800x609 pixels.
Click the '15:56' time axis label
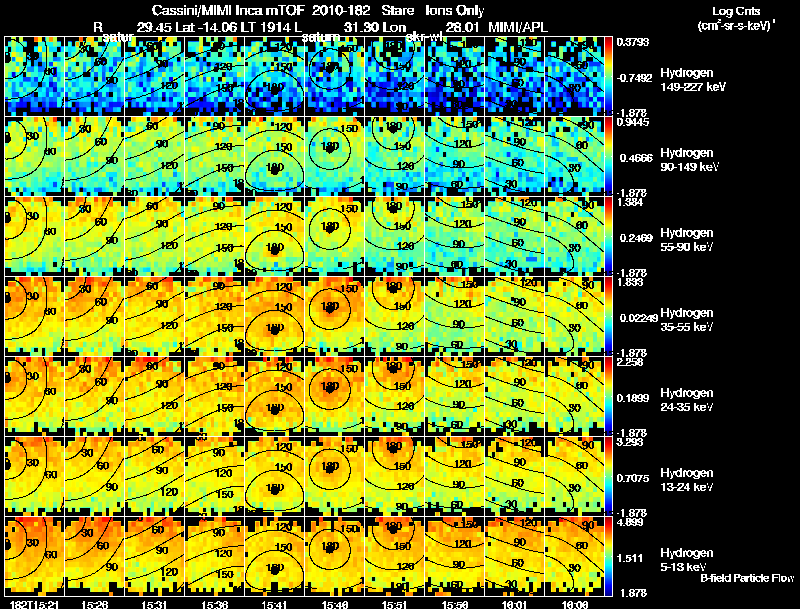pyautogui.click(x=455, y=604)
